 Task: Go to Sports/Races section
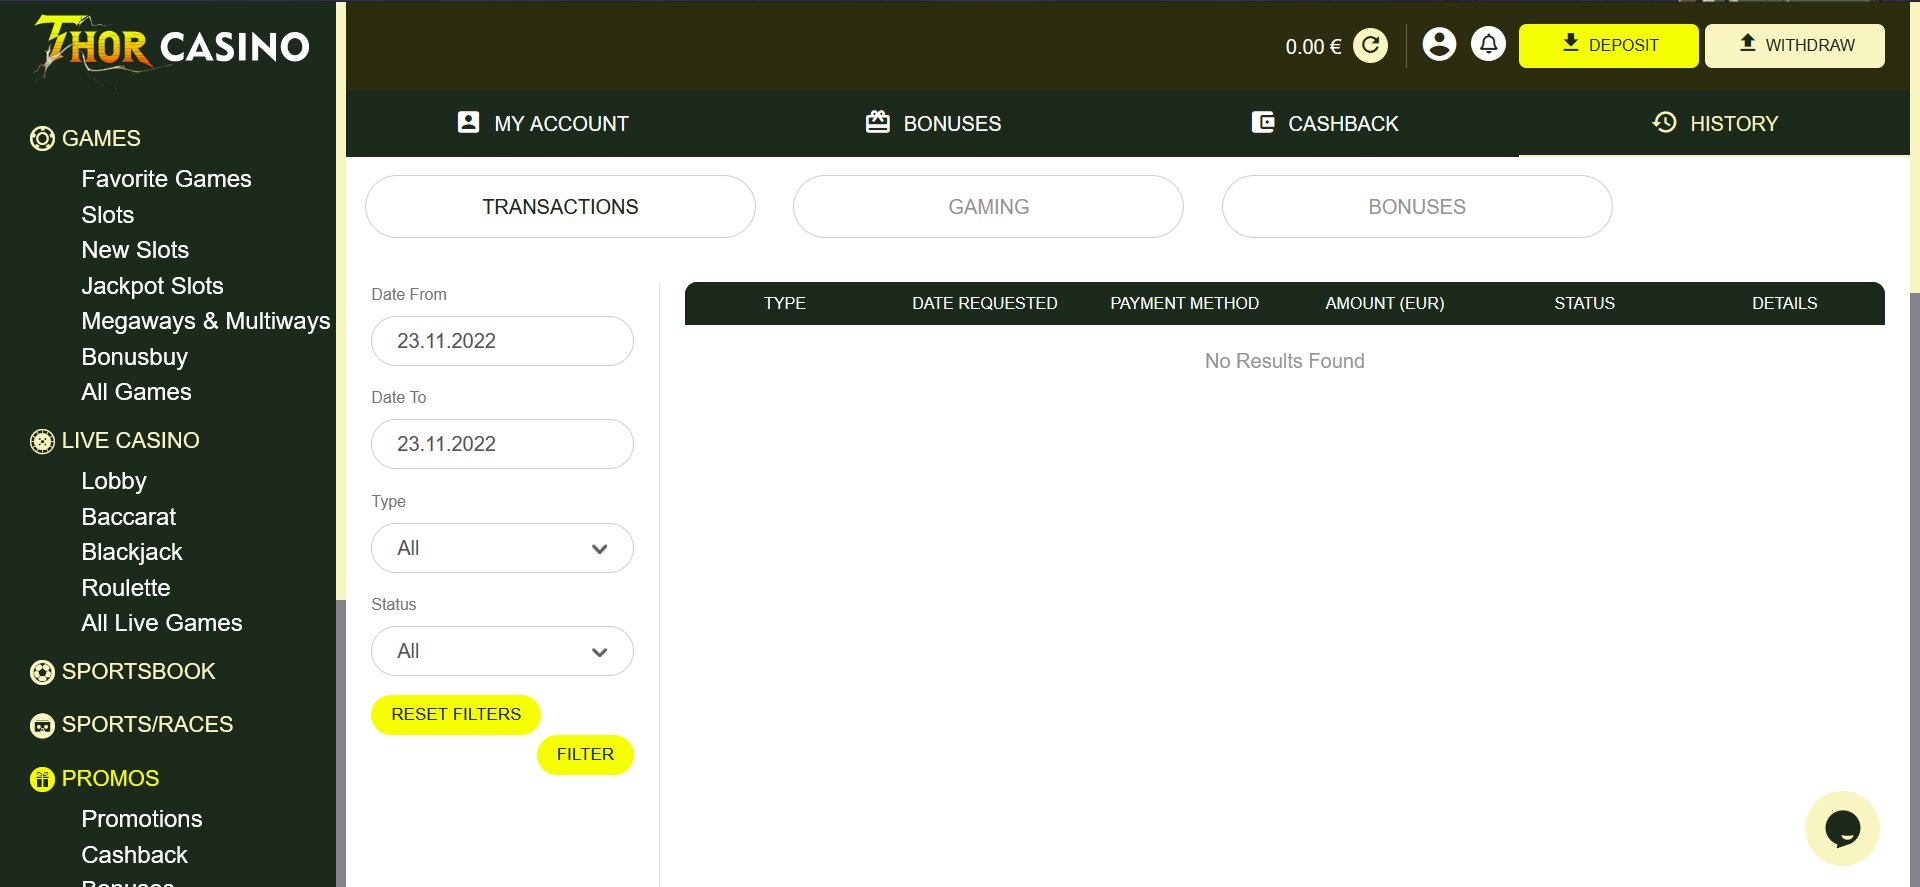click(x=147, y=725)
